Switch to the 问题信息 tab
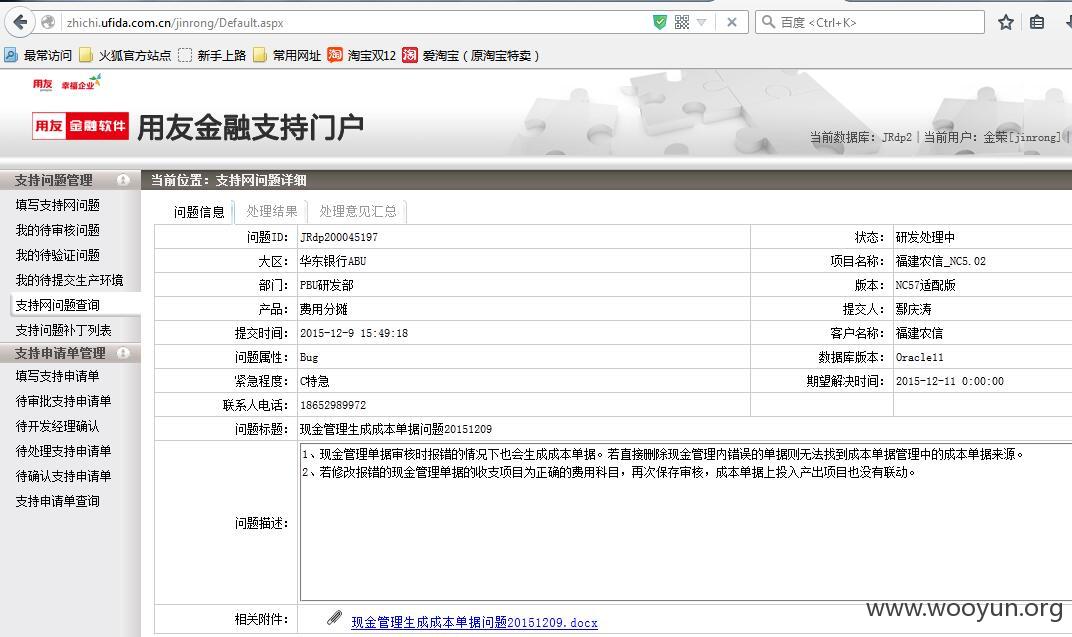 [199, 212]
